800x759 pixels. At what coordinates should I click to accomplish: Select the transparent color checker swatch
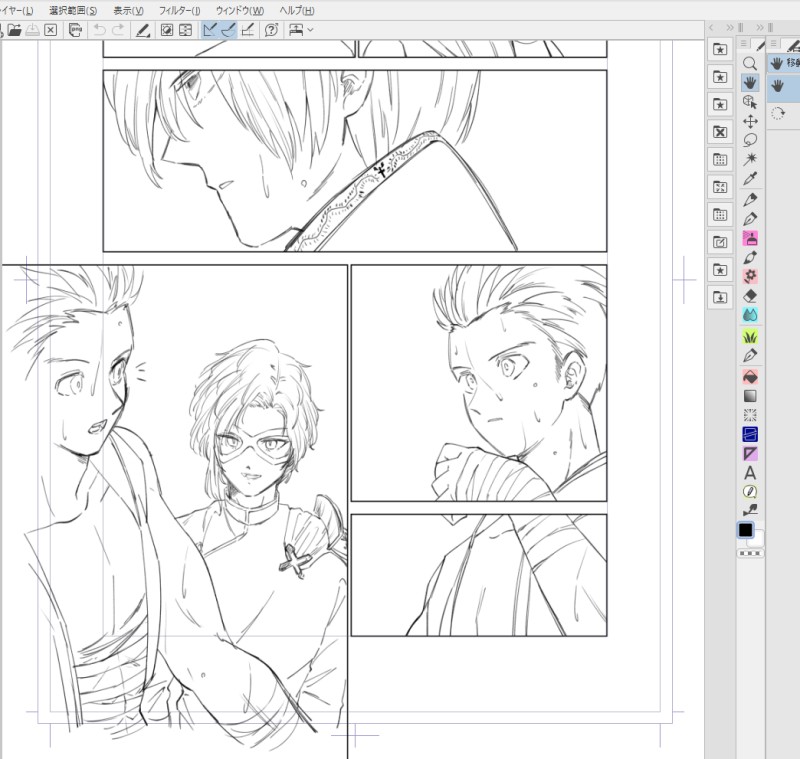coord(751,553)
